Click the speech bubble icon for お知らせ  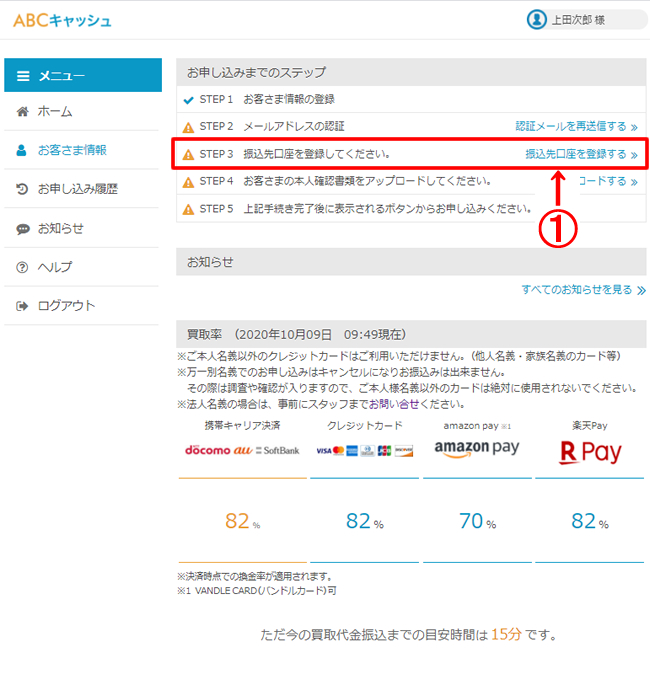(x=22, y=228)
